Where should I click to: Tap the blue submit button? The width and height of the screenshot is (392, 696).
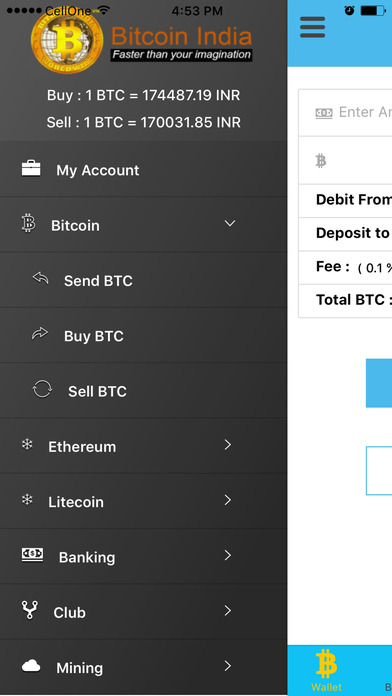[379, 383]
